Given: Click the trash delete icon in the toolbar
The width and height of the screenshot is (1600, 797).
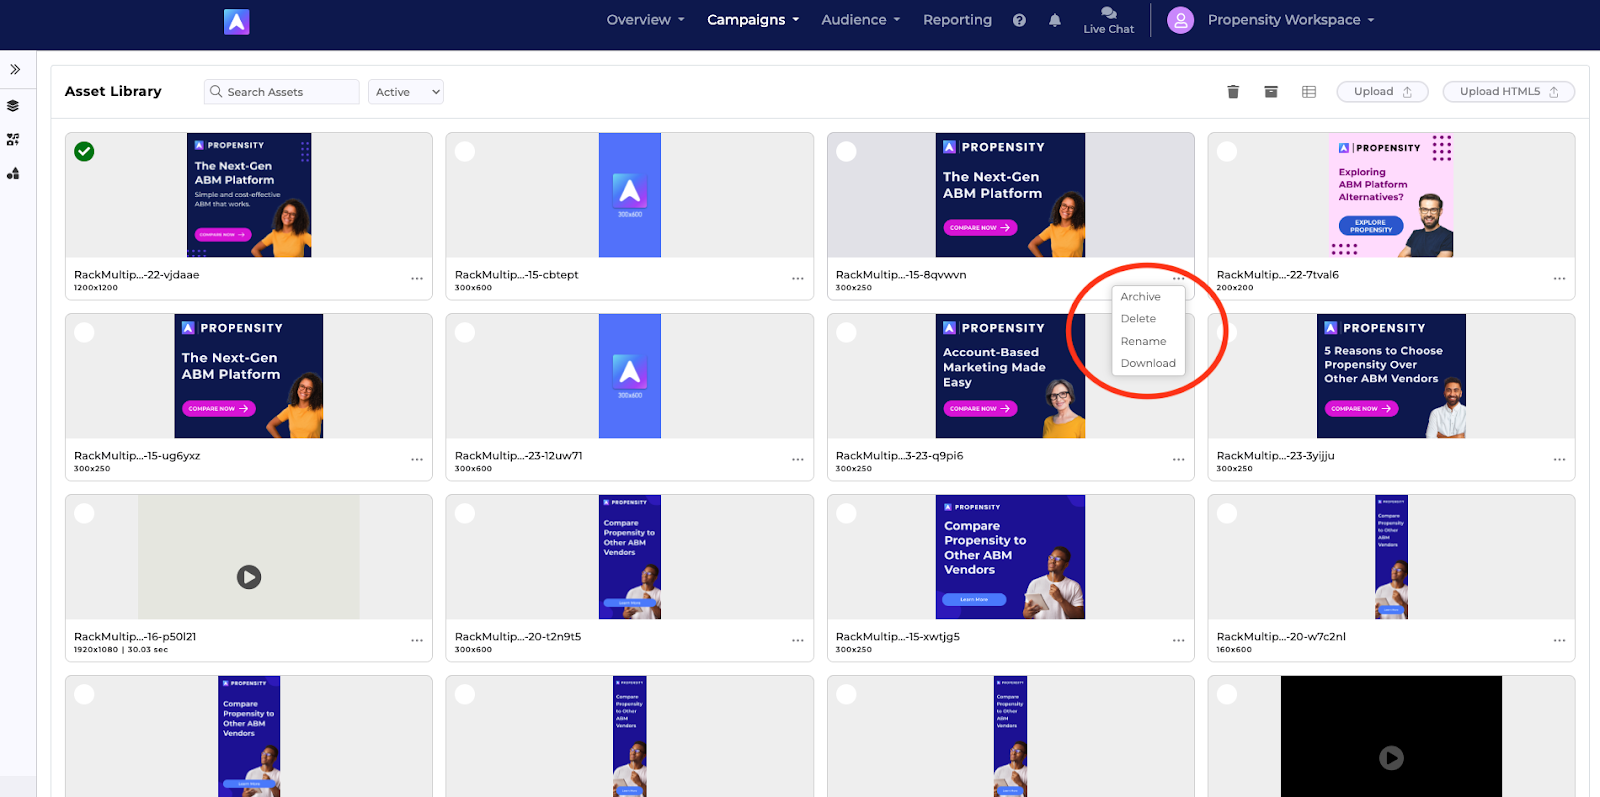Looking at the screenshot, I should pyautogui.click(x=1233, y=92).
